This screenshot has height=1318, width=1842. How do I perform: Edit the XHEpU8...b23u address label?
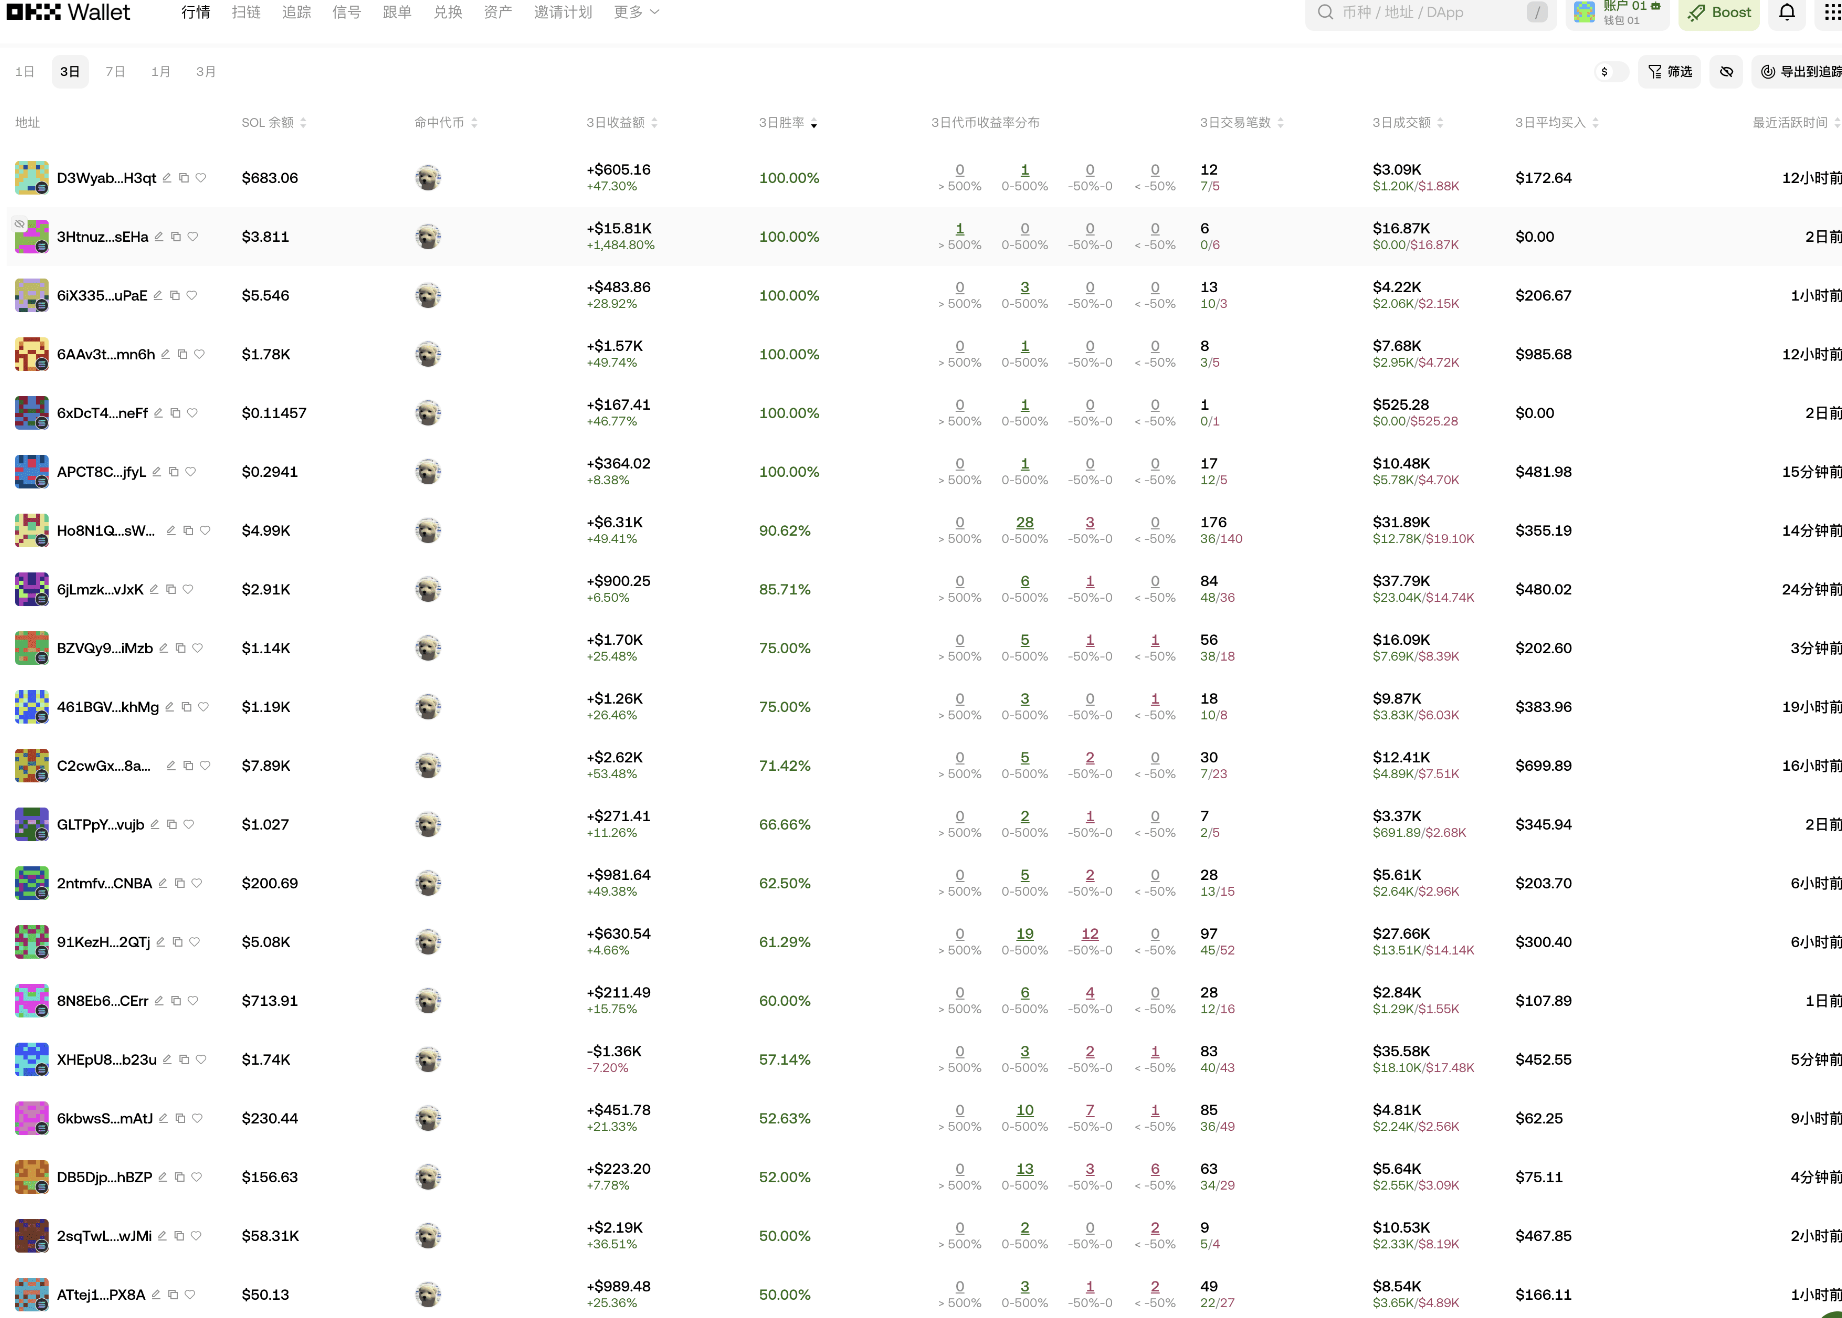point(167,1060)
